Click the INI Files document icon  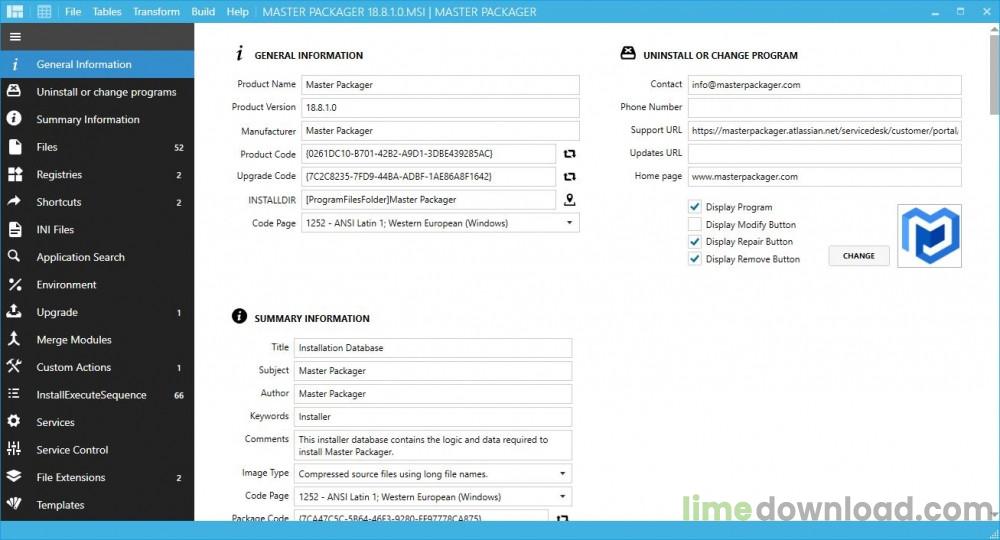(15, 229)
